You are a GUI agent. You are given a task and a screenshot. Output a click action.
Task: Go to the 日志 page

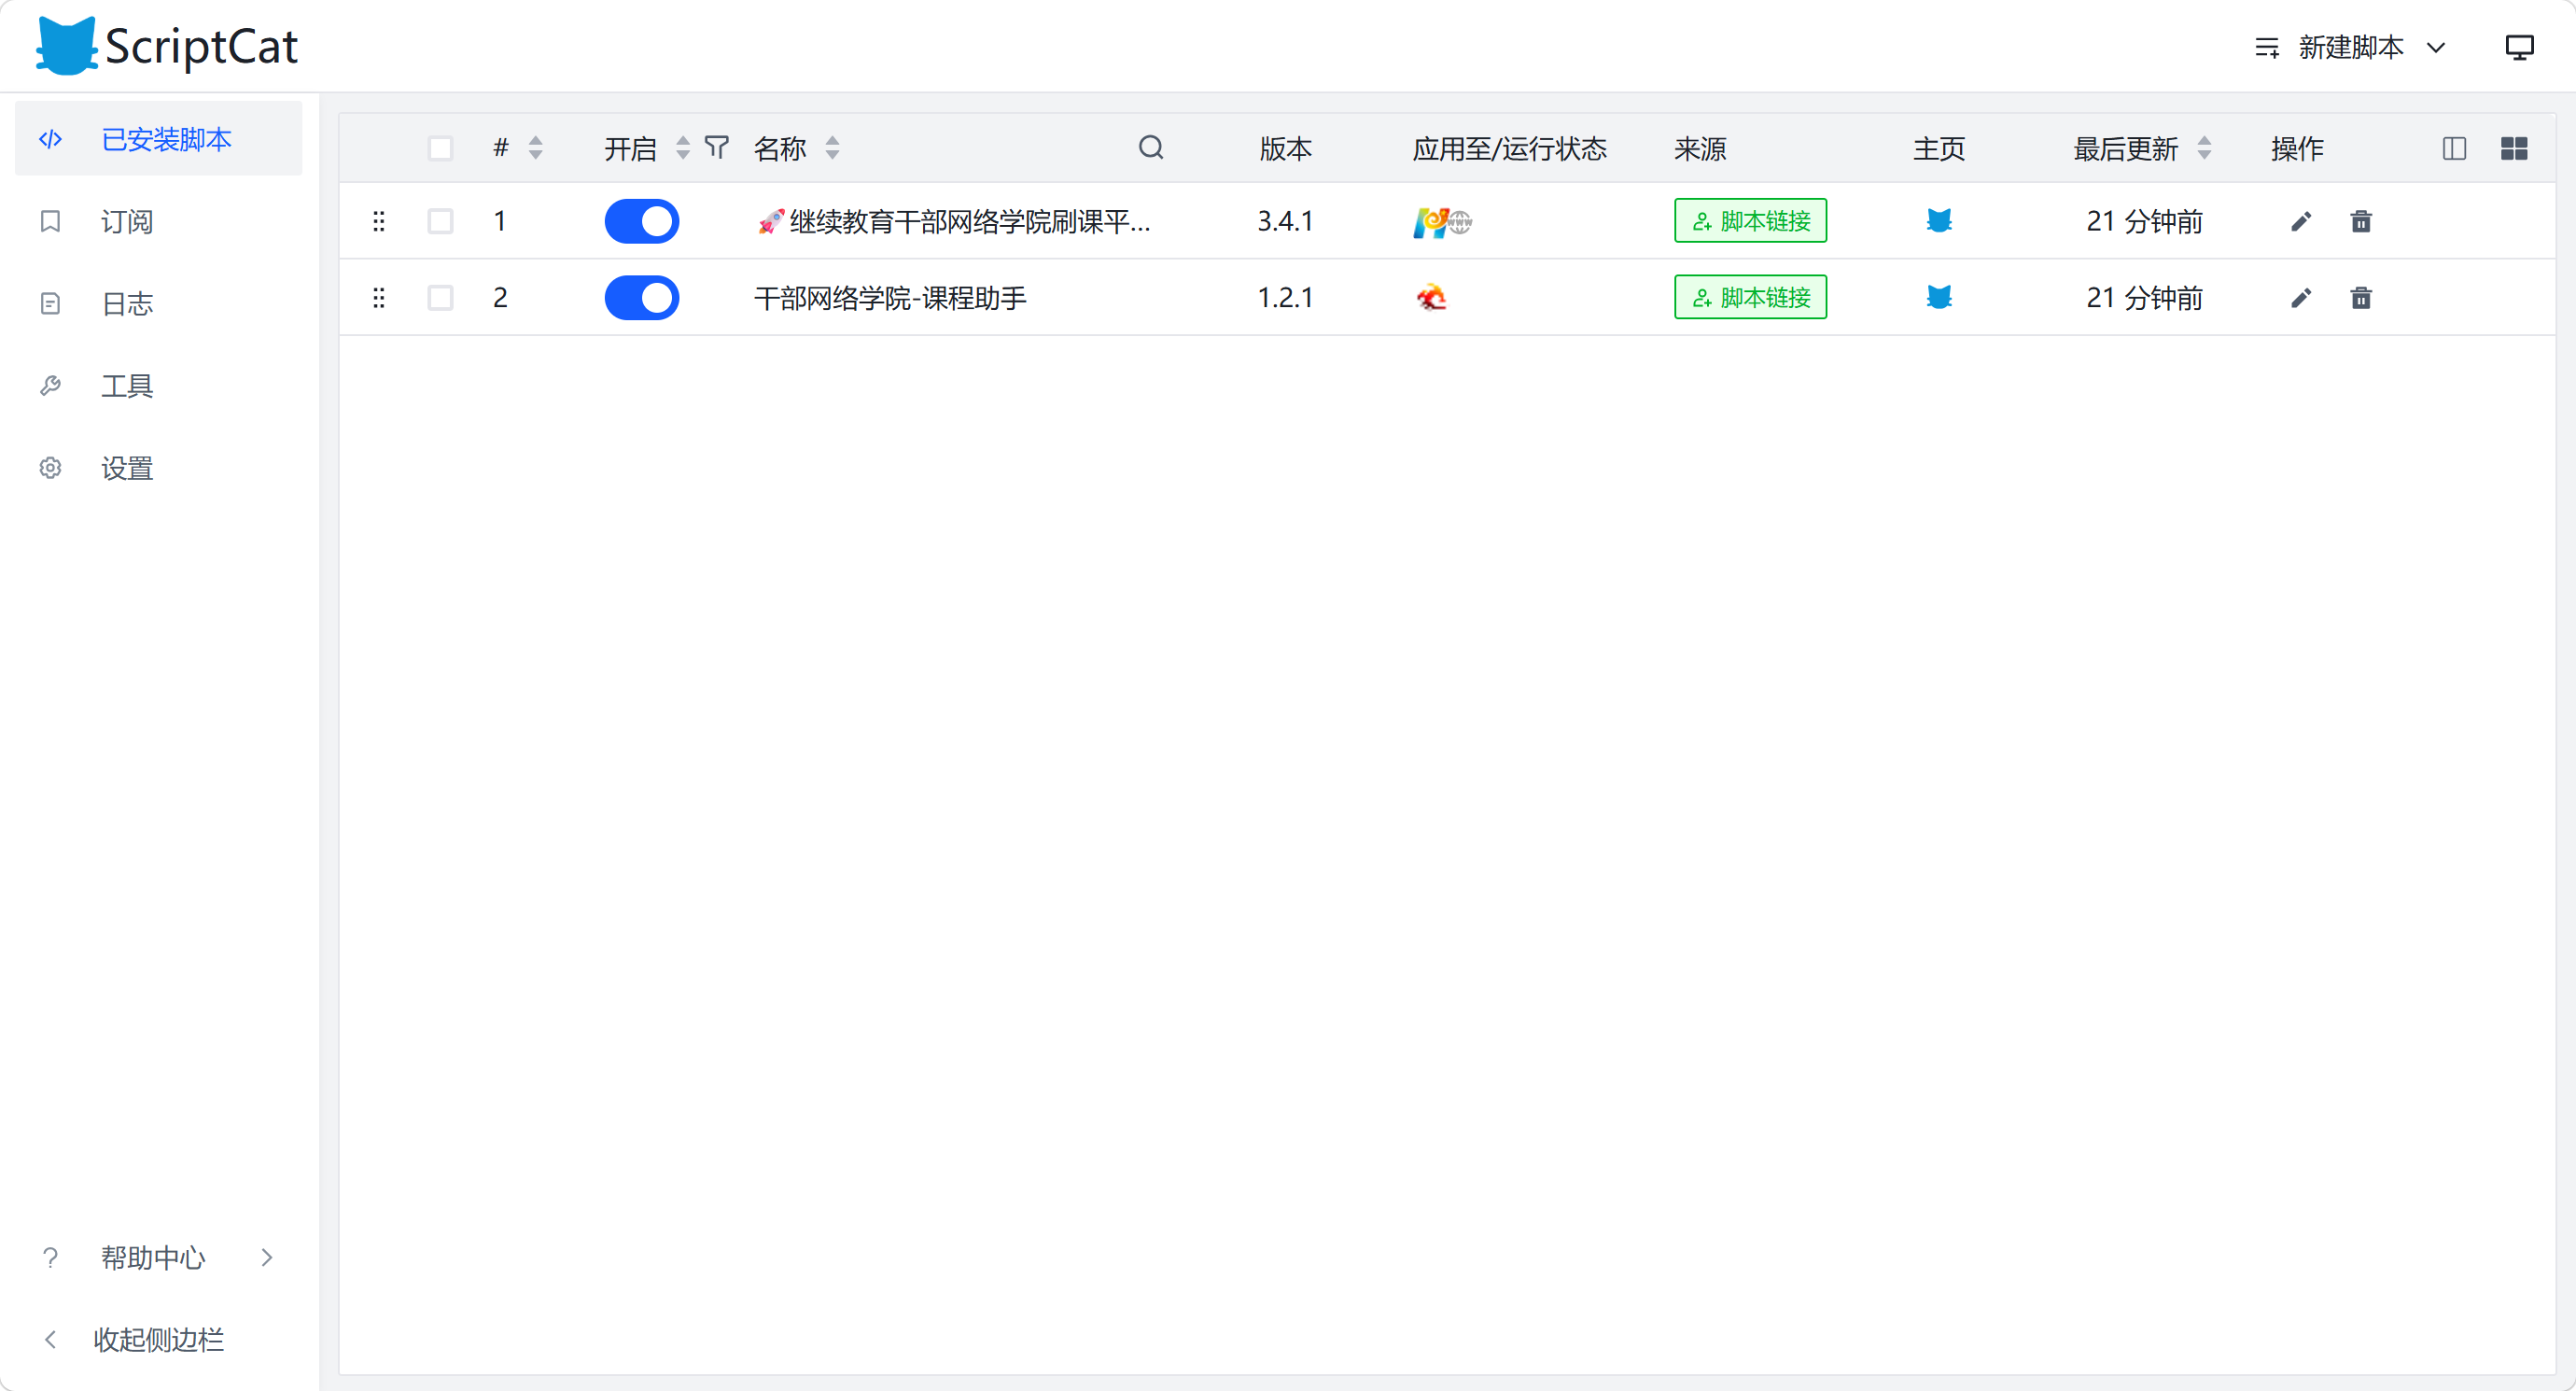pos(127,304)
